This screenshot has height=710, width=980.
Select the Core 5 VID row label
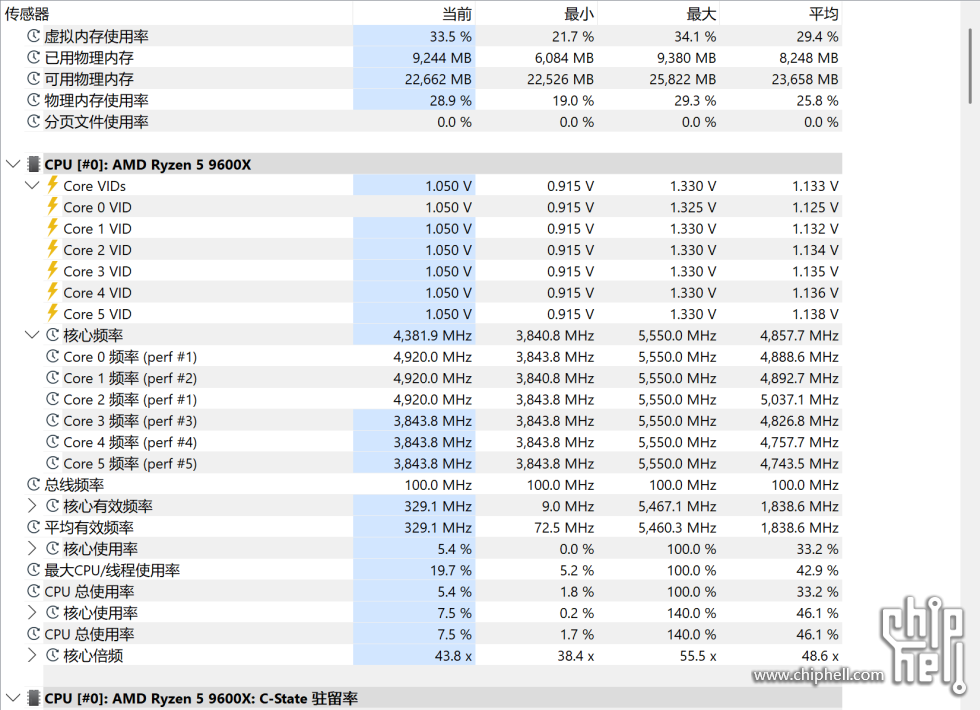tap(98, 314)
